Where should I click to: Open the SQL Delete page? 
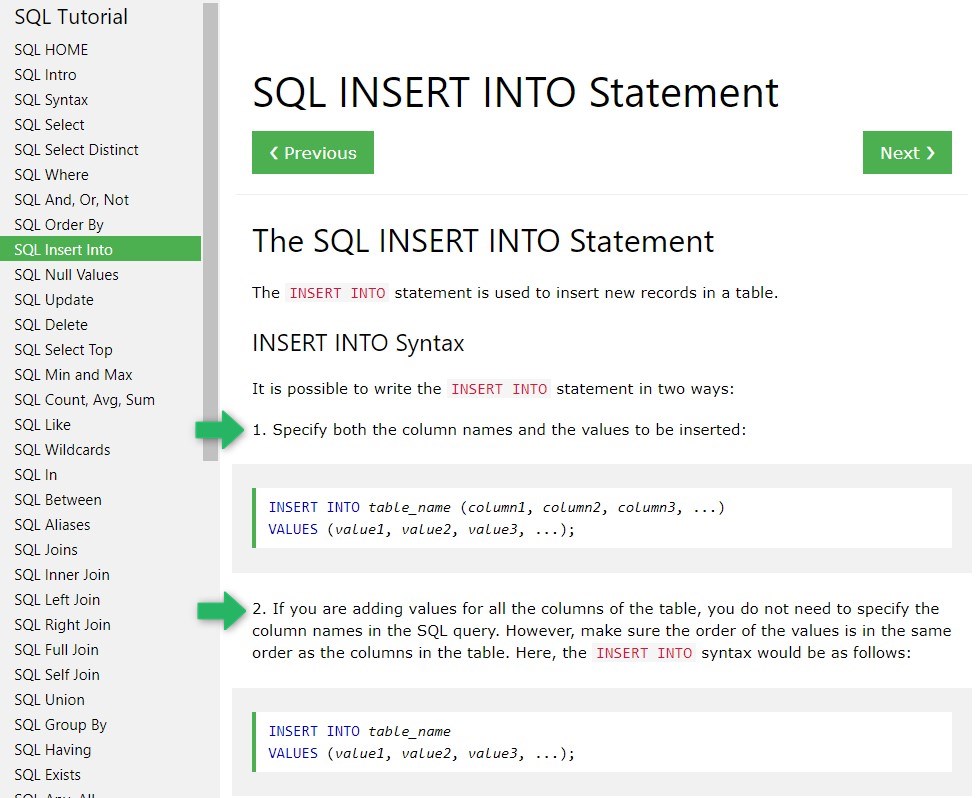pyautogui.click(x=51, y=324)
